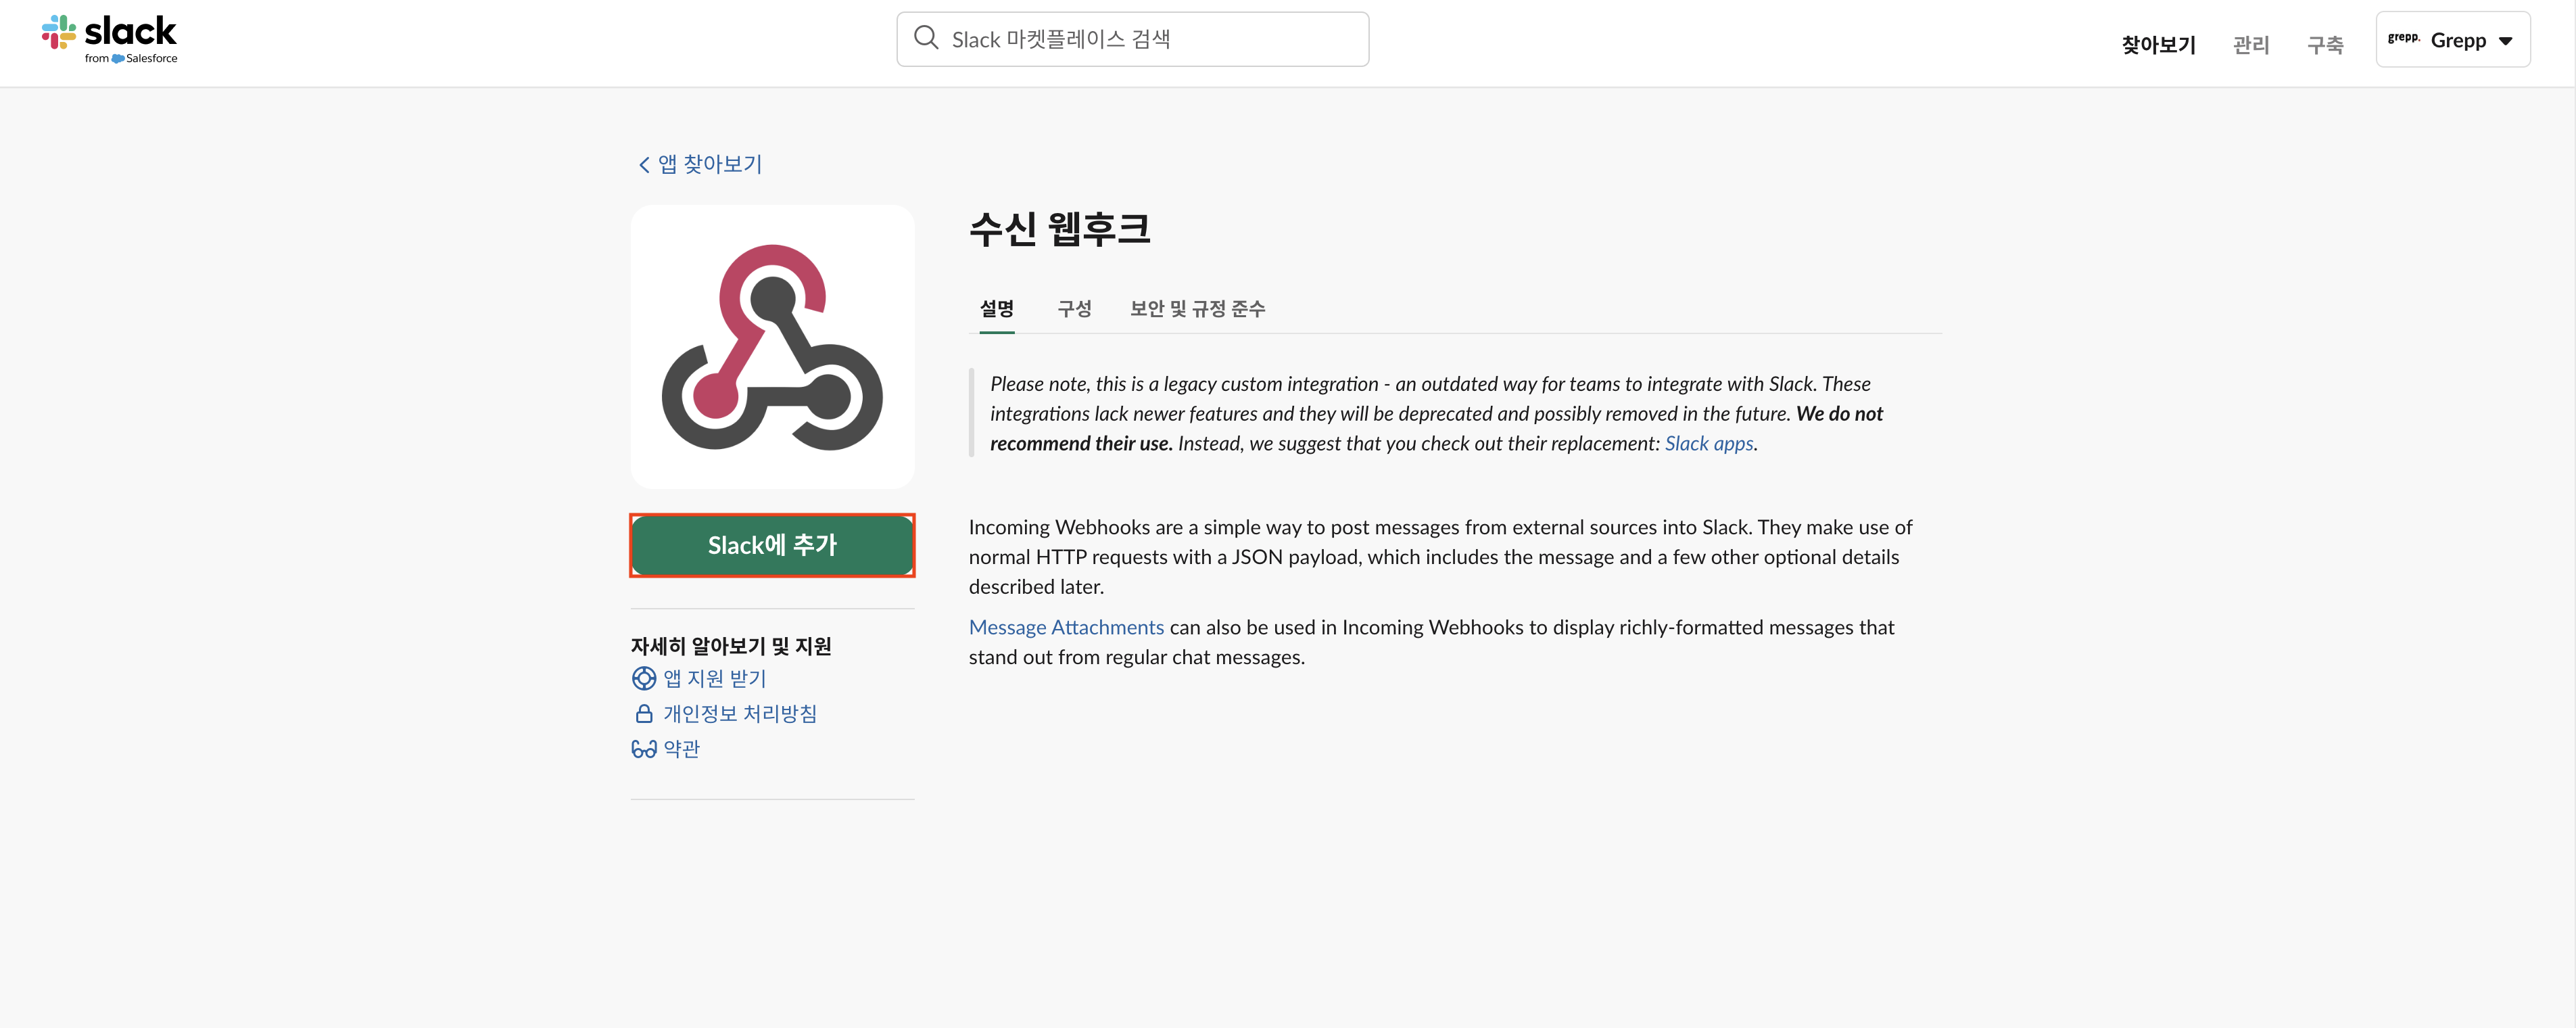This screenshot has width=2576, height=1028.
Task: Select 찾아보기 in the top navigation
Action: tap(2158, 44)
